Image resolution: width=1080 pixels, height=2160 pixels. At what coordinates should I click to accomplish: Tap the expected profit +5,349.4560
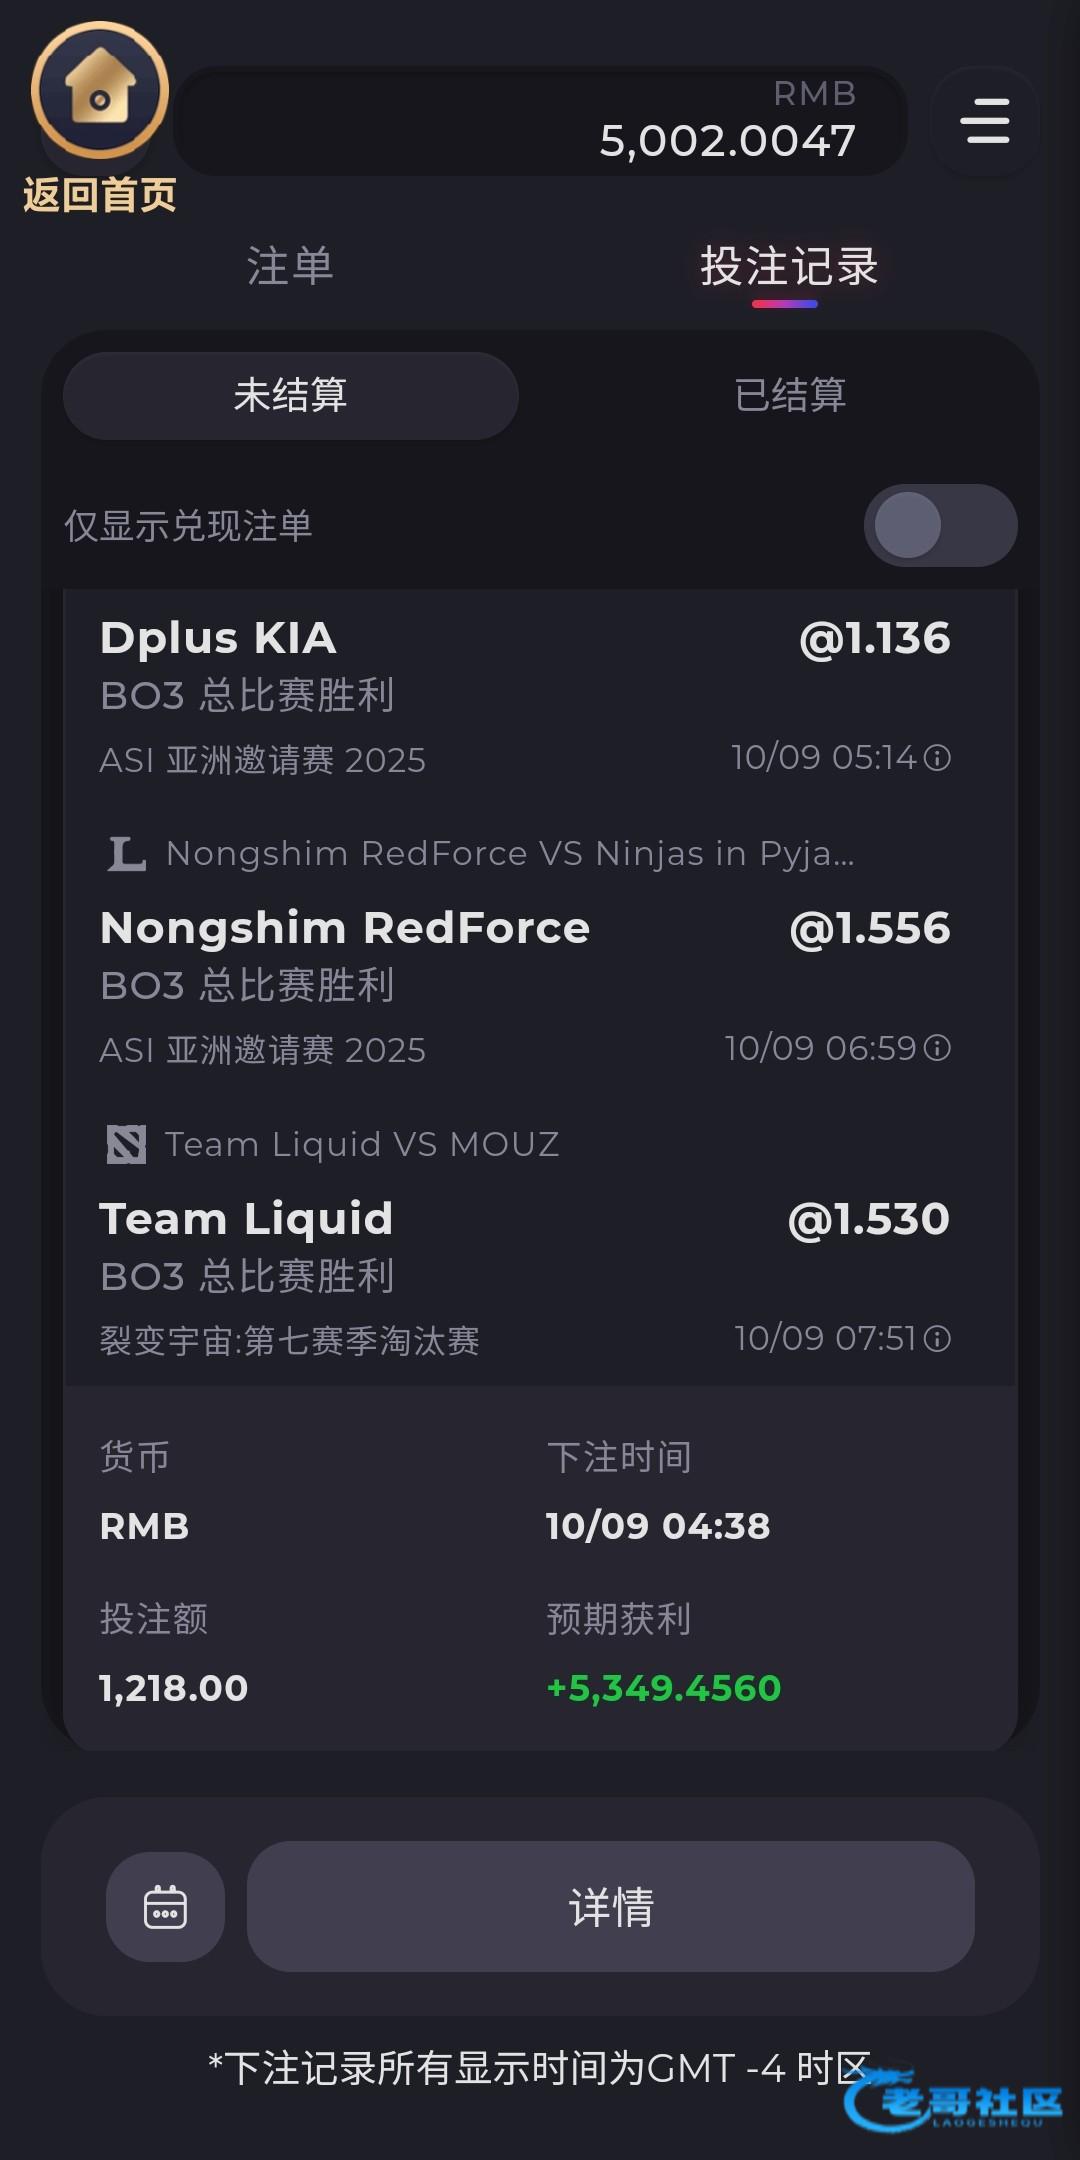(664, 1688)
